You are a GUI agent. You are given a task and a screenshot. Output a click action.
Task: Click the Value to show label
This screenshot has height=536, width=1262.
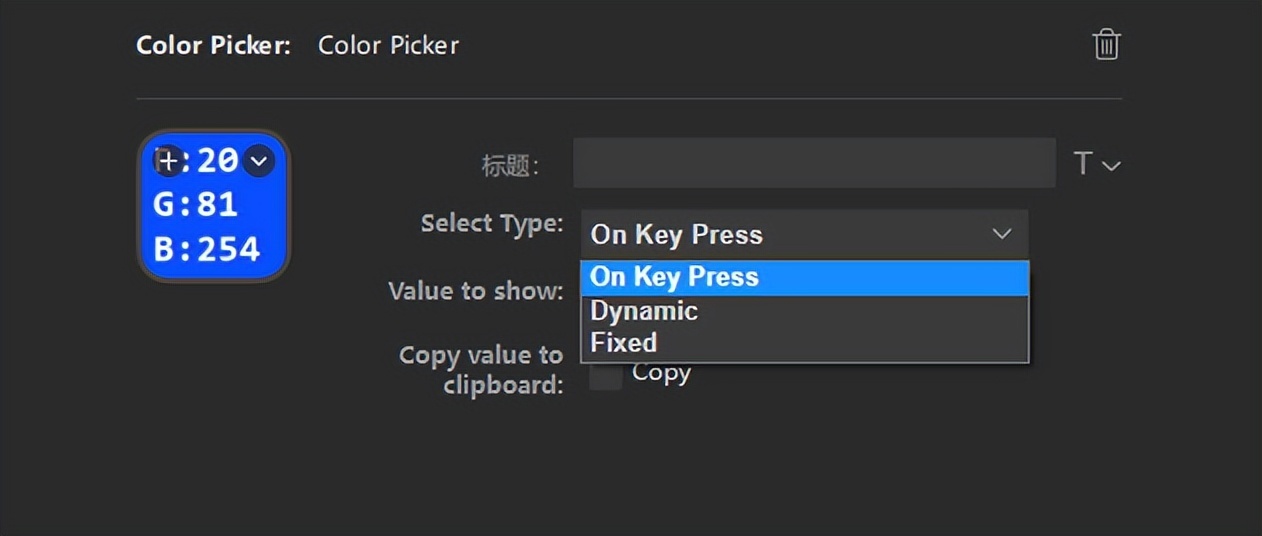point(475,291)
